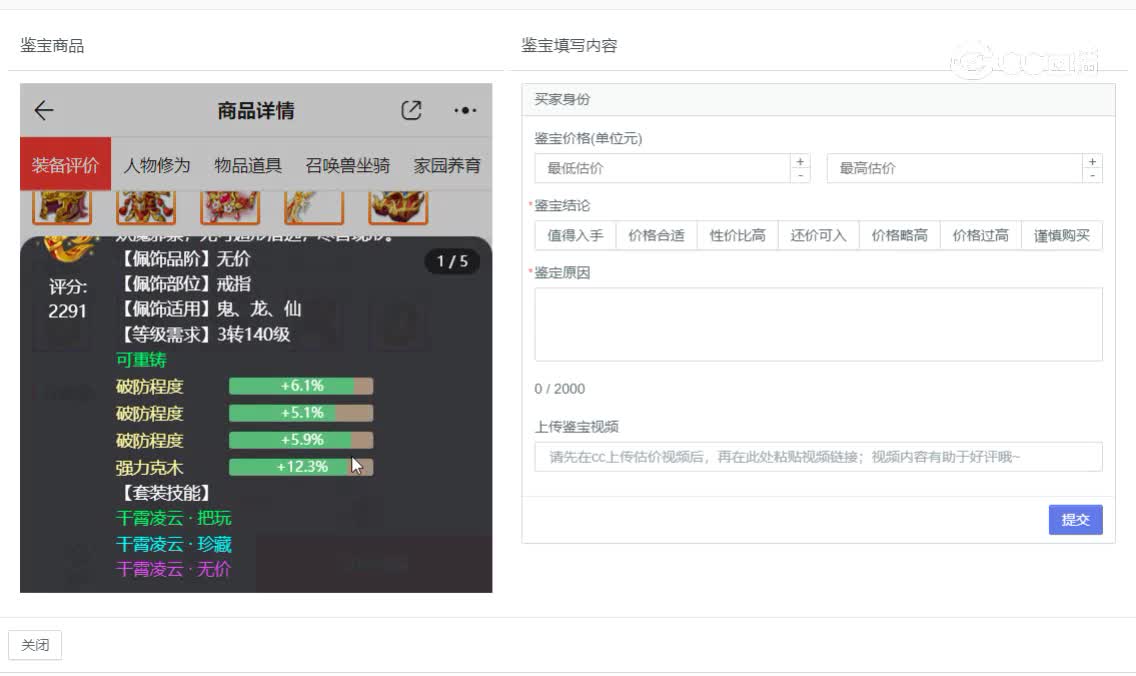Decrease 最高估价 with minus stepper
The height and width of the screenshot is (676, 1136).
[x=1092, y=175]
